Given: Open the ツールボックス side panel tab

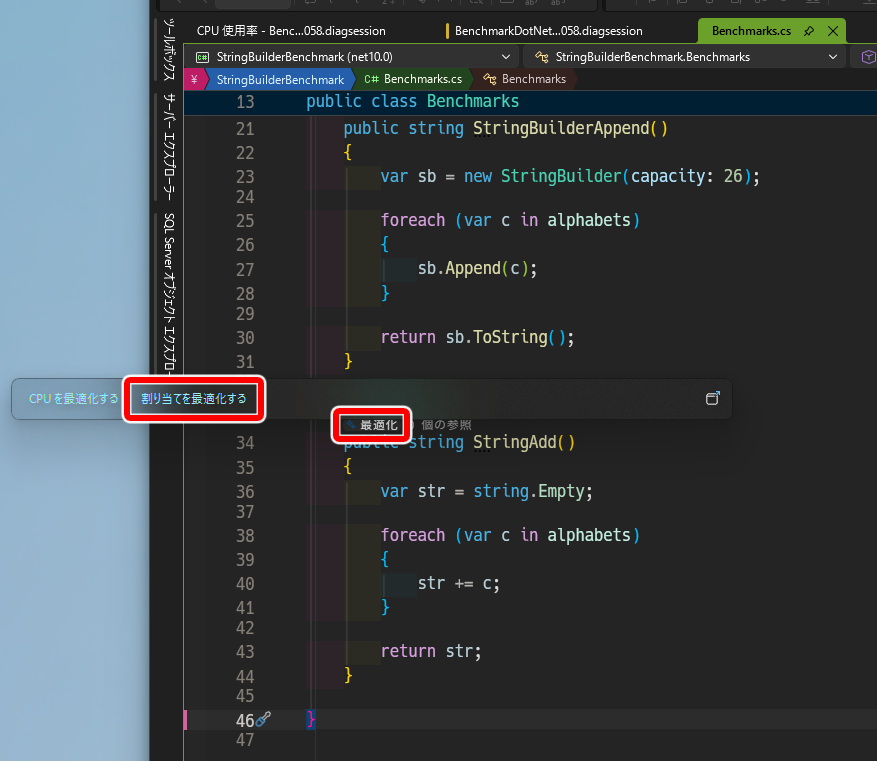Looking at the screenshot, I should tap(169, 49).
